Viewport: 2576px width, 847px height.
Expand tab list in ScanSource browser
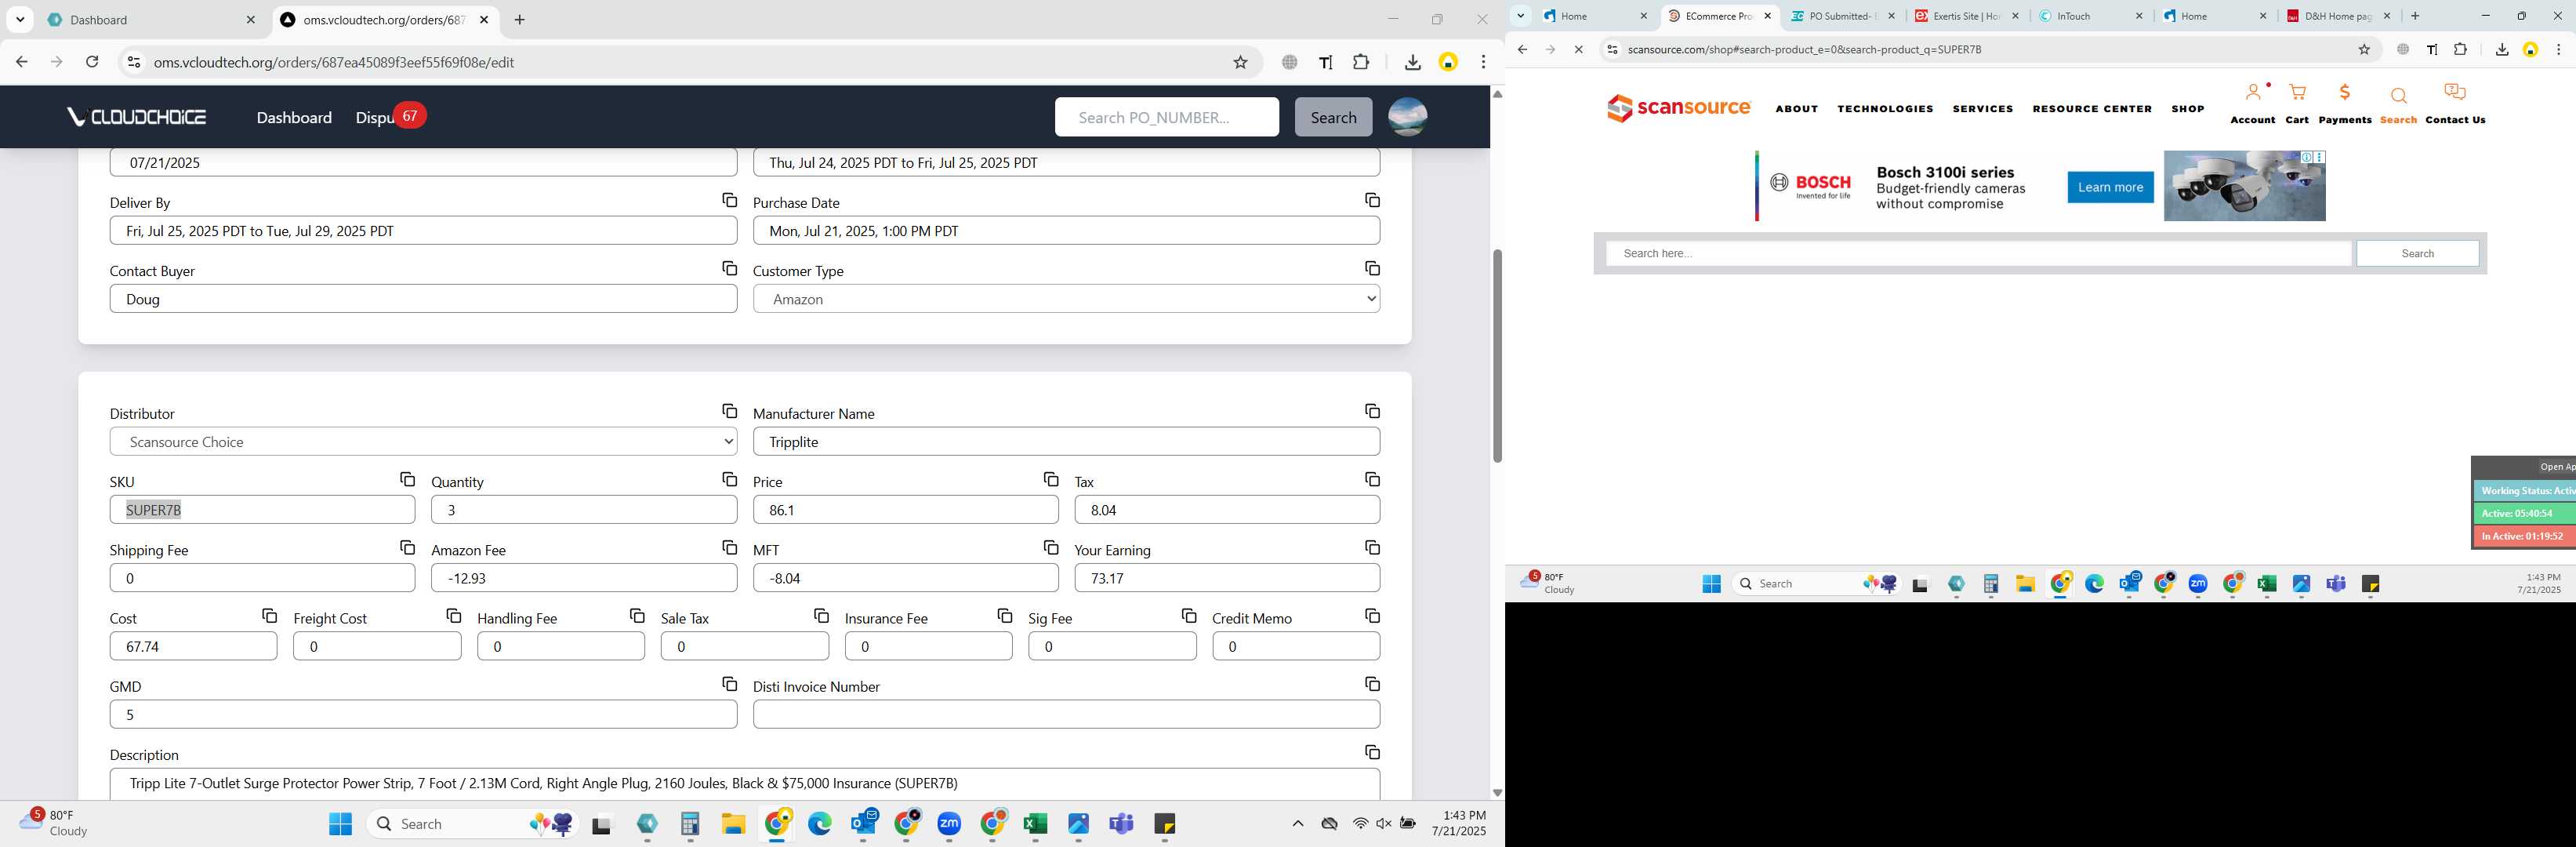[x=1520, y=16]
